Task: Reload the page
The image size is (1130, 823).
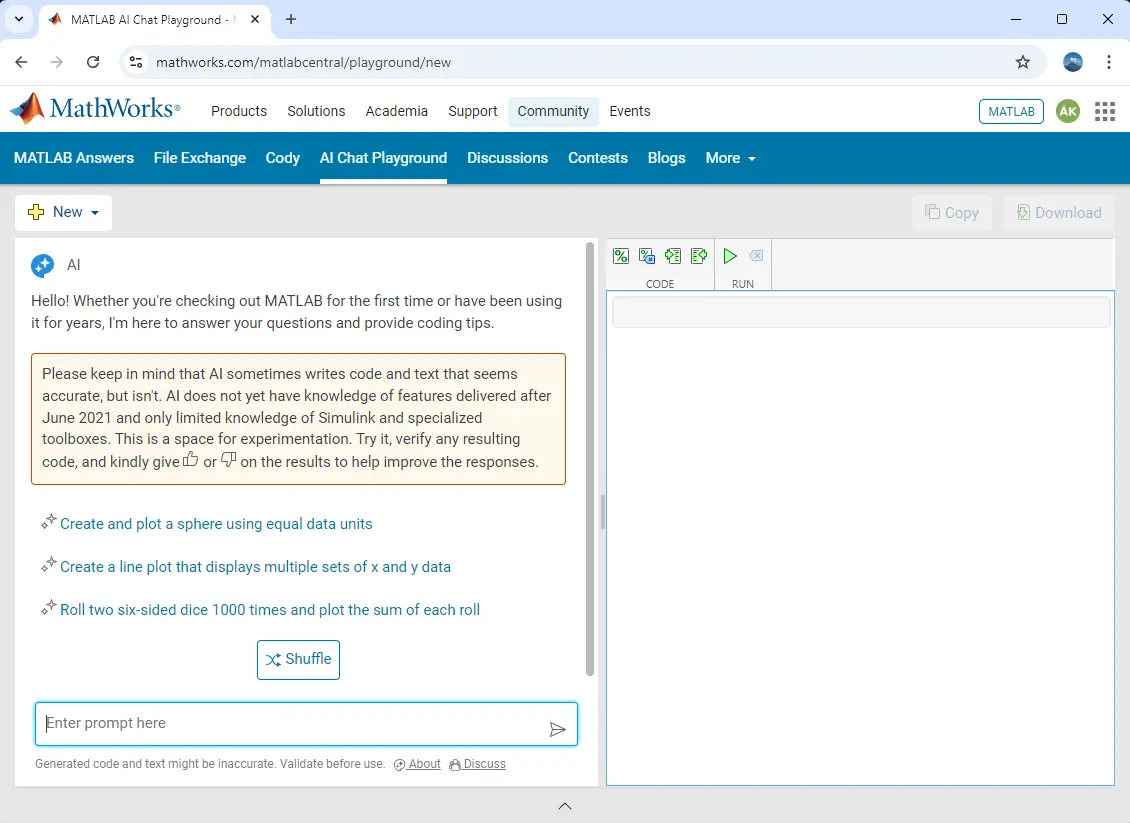Action: point(93,62)
